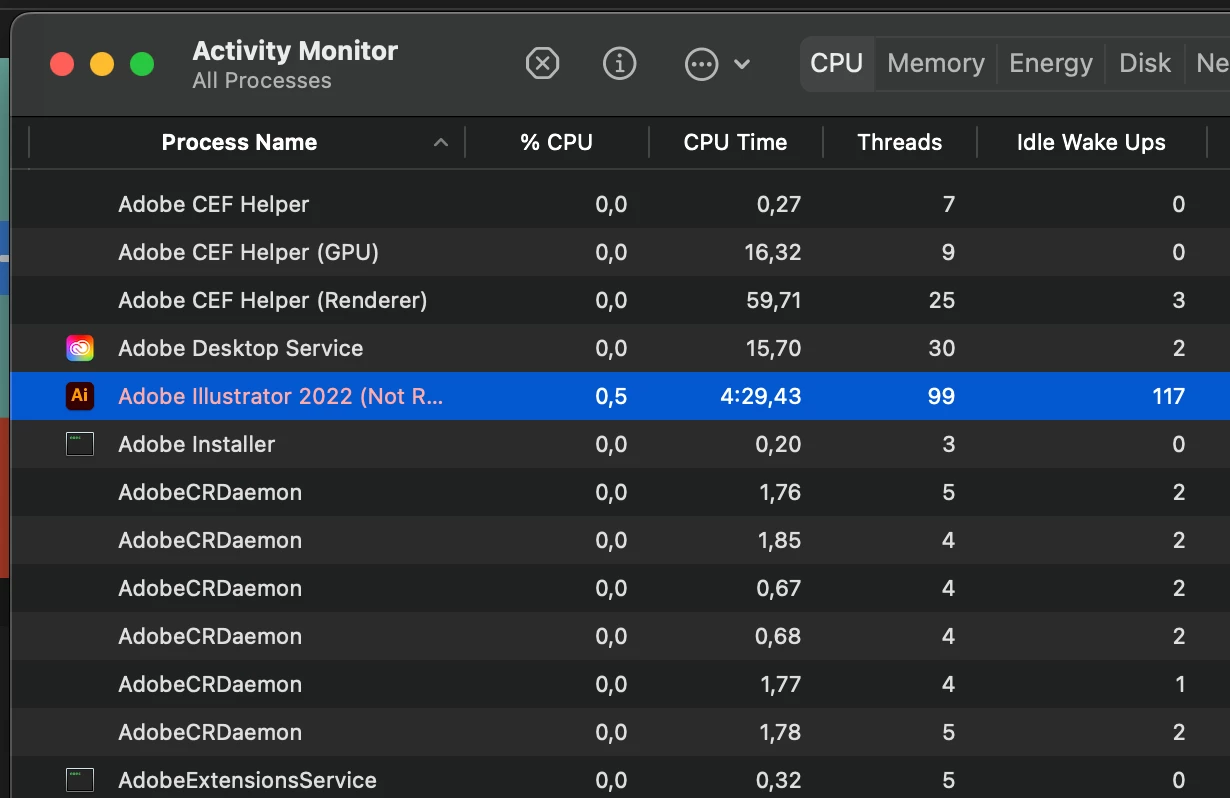Click the 4:29,43 CPU time value
This screenshot has width=1230, height=798.
[x=760, y=396]
